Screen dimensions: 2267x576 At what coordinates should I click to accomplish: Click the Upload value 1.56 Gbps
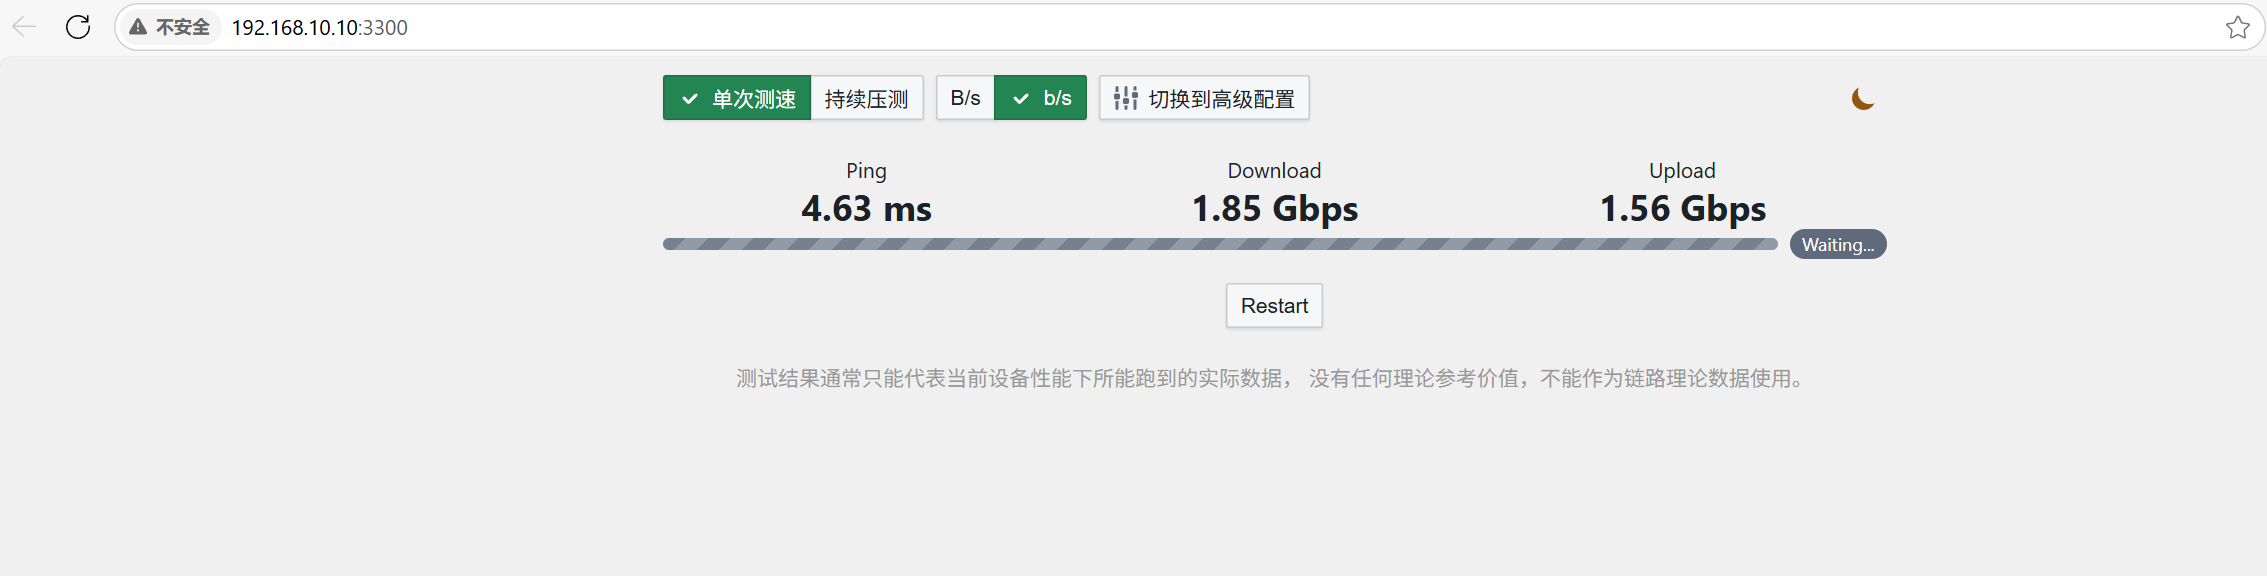click(x=1683, y=209)
